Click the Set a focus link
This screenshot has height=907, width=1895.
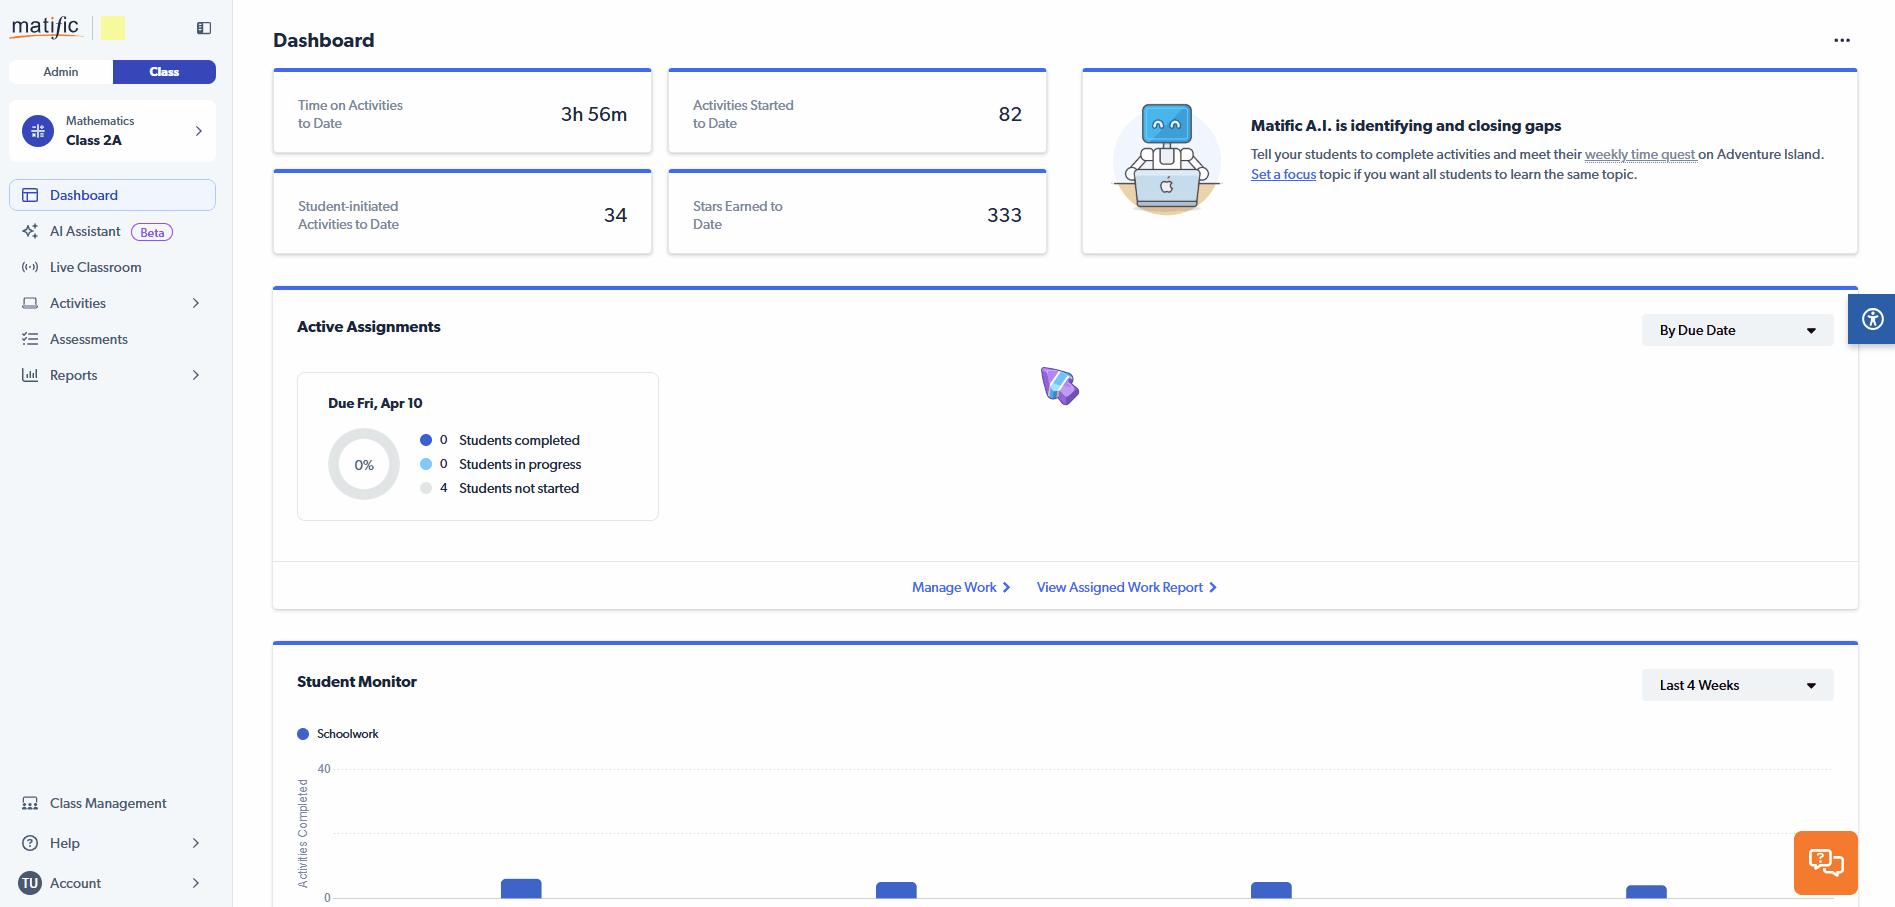point(1283,174)
